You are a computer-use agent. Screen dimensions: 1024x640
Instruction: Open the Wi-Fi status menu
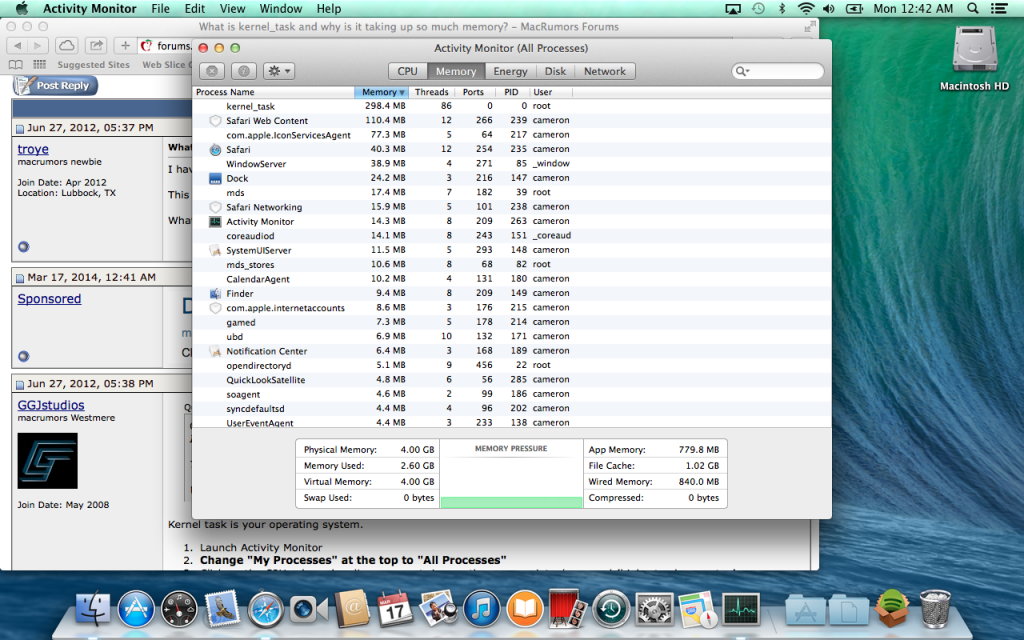coord(806,8)
